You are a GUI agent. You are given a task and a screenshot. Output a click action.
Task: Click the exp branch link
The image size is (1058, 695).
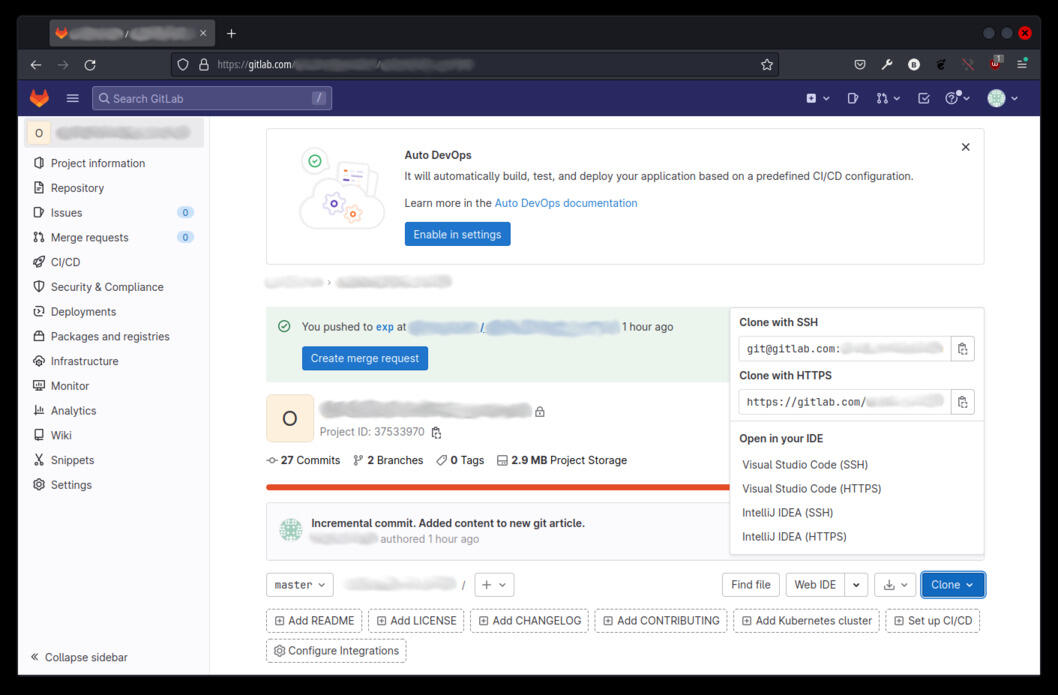(x=385, y=327)
